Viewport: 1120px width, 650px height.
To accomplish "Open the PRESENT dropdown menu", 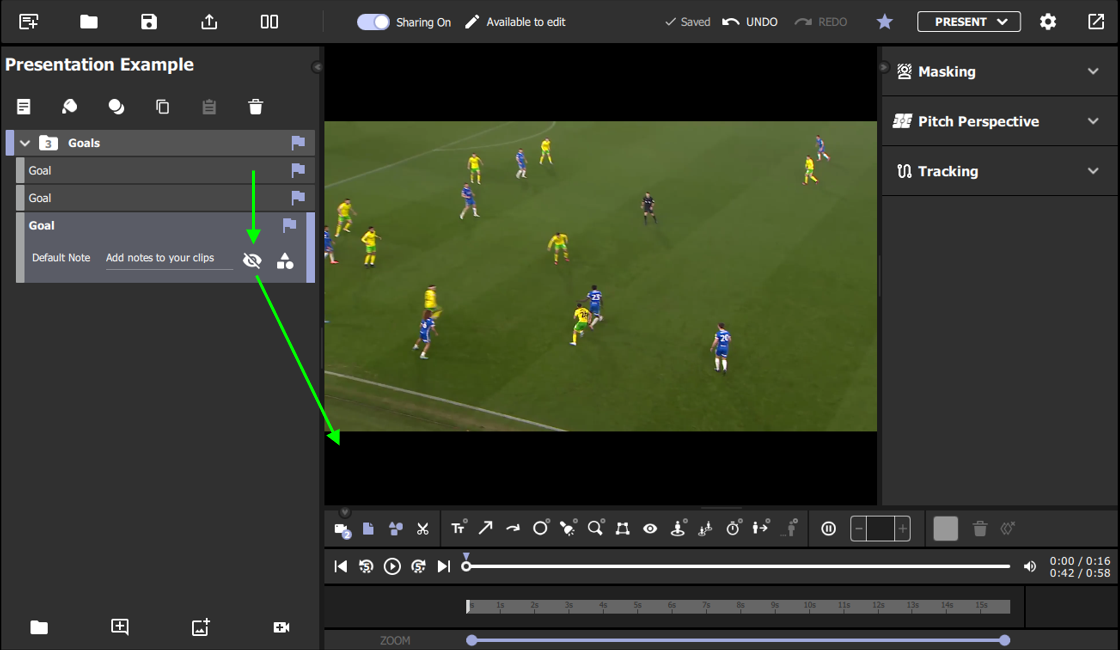I will coord(968,20).
